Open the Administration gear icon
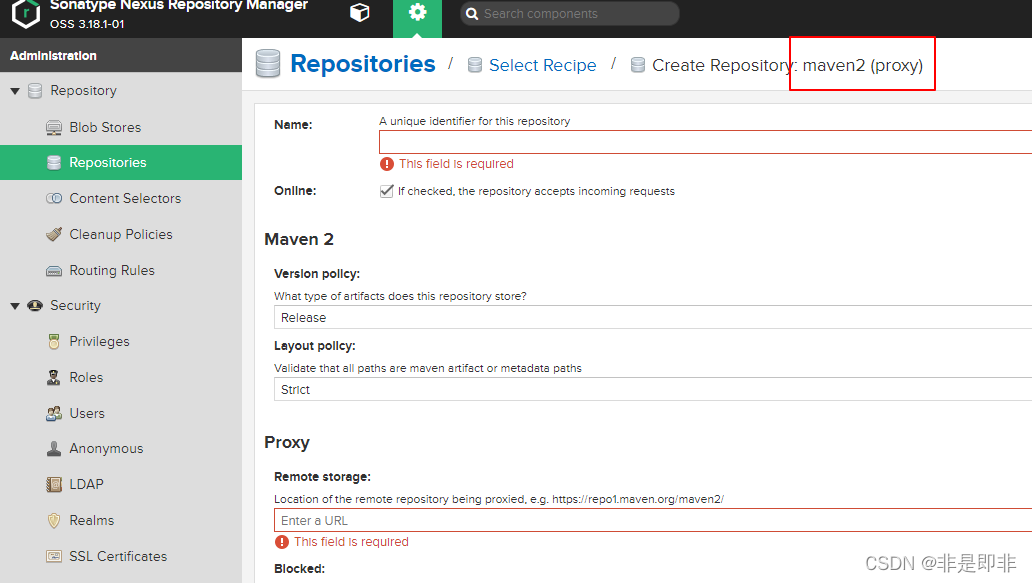 point(417,13)
